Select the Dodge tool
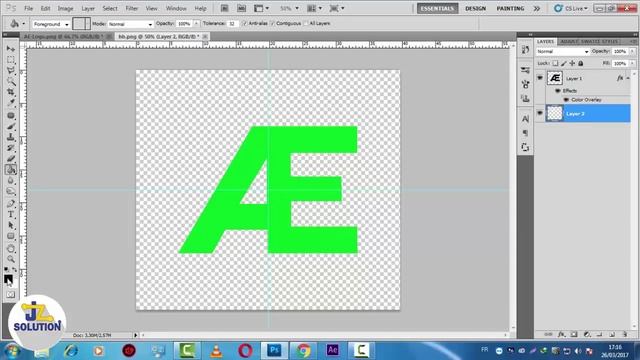Screen dimensions: 640x360 pyautogui.click(x=11, y=191)
